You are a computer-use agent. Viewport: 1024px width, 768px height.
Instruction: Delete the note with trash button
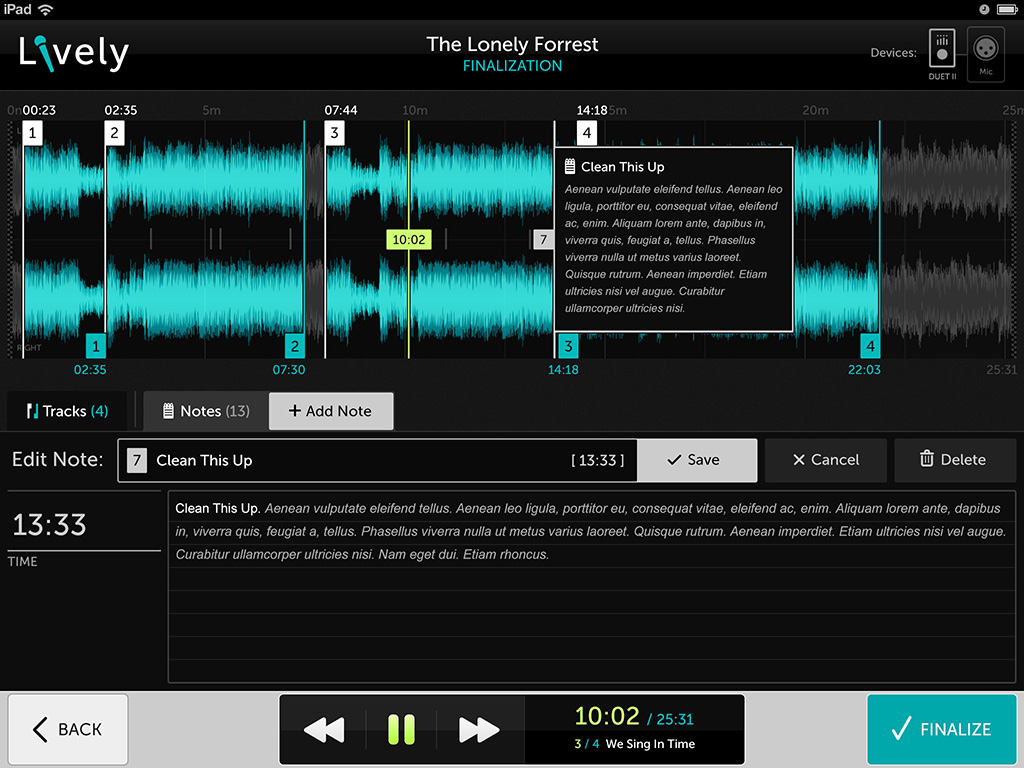(x=953, y=460)
